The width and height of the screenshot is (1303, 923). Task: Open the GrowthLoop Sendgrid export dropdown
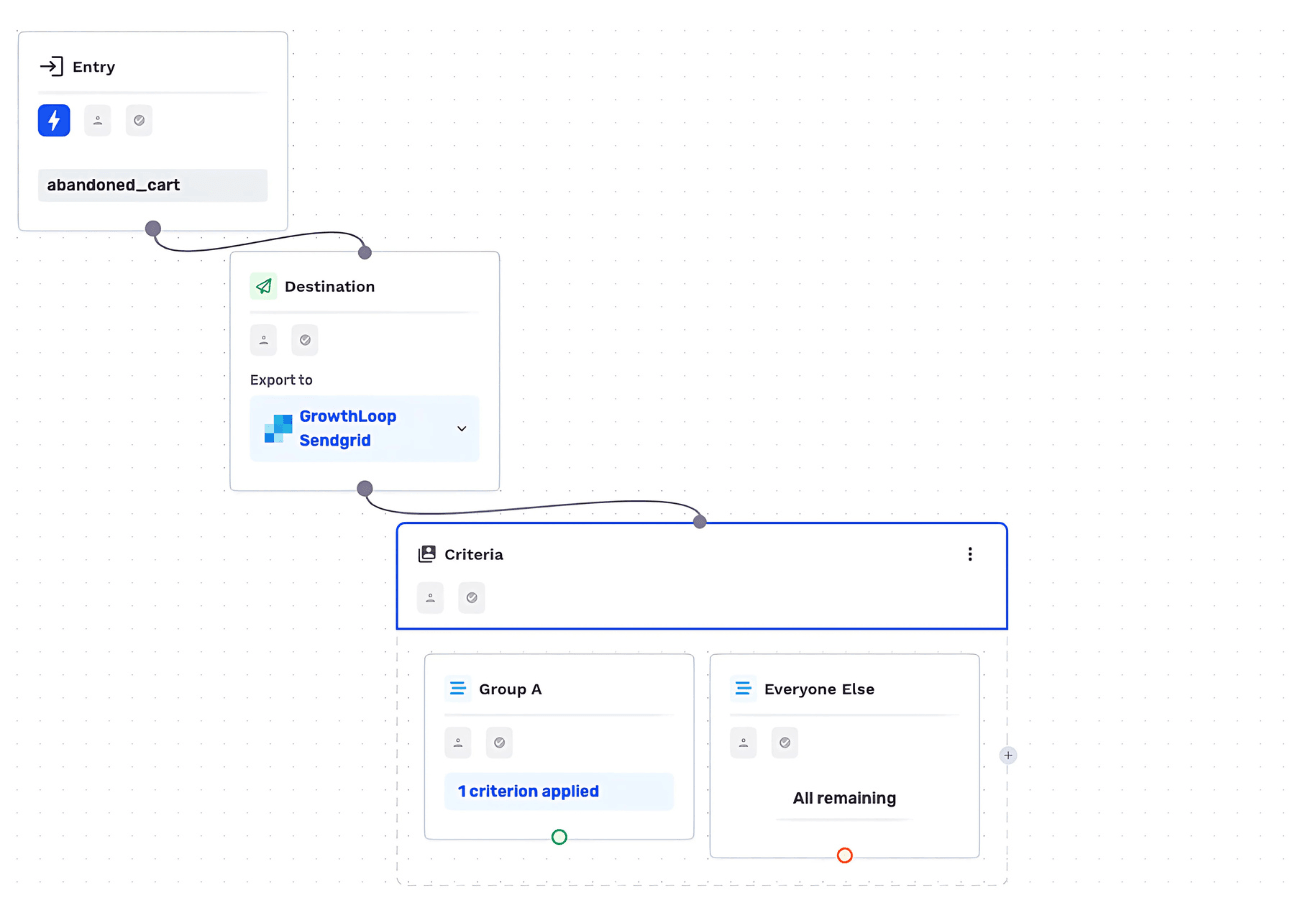364,428
